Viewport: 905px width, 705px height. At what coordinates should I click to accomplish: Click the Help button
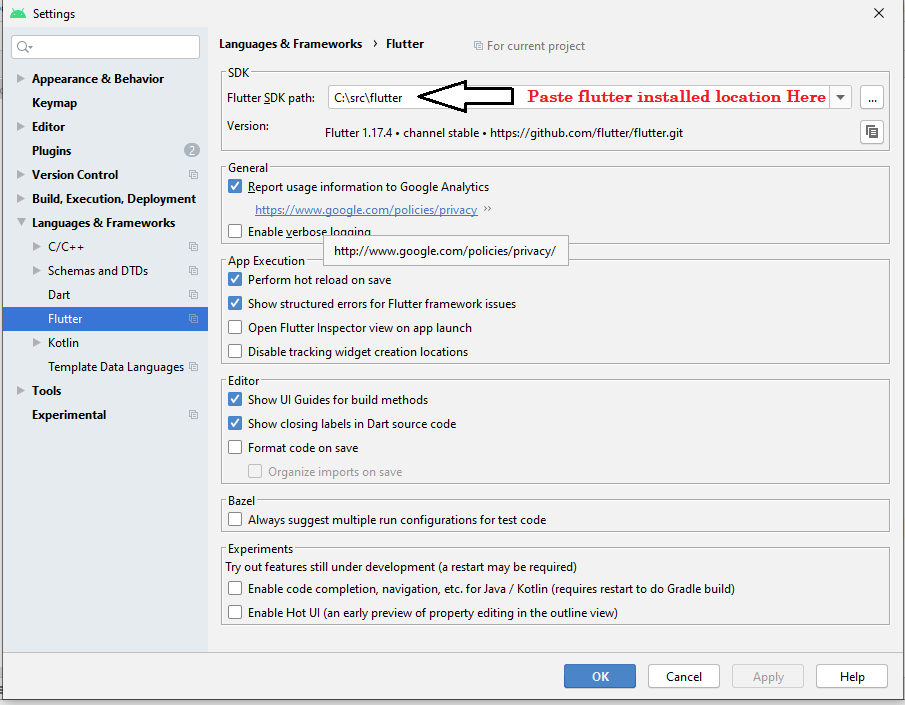tap(851, 676)
